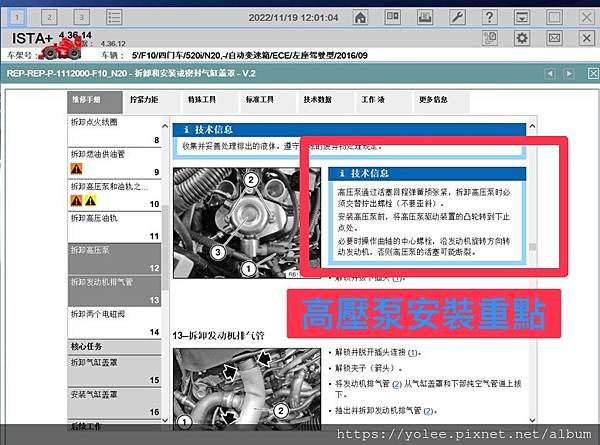Switch to the 更多信息 tab
600x445 pixels.
tap(441, 102)
